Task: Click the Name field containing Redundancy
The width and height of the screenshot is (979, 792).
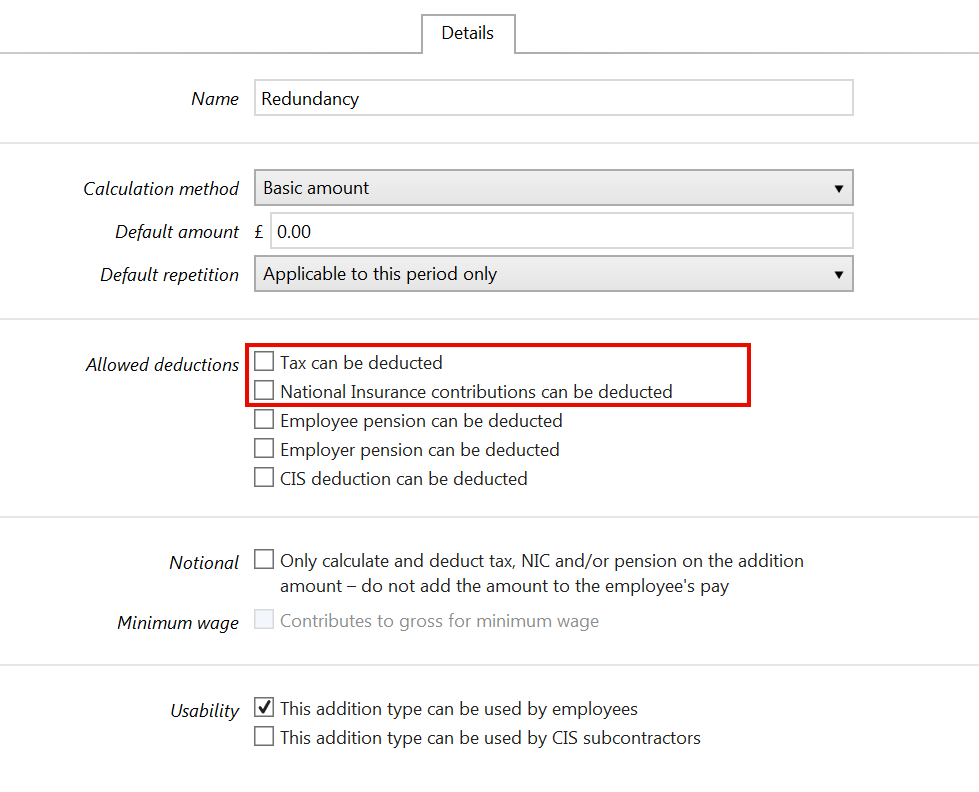Action: 553,99
